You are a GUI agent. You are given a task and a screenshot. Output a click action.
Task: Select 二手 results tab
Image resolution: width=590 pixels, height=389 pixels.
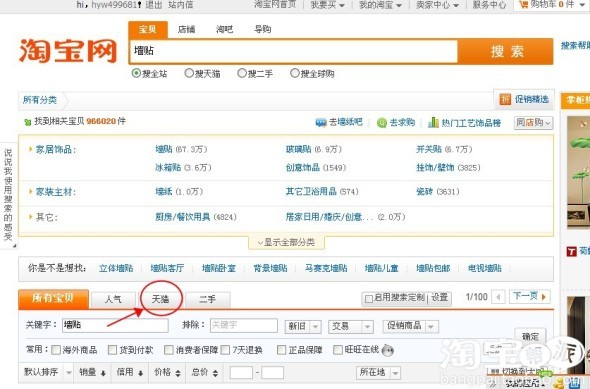tap(207, 300)
